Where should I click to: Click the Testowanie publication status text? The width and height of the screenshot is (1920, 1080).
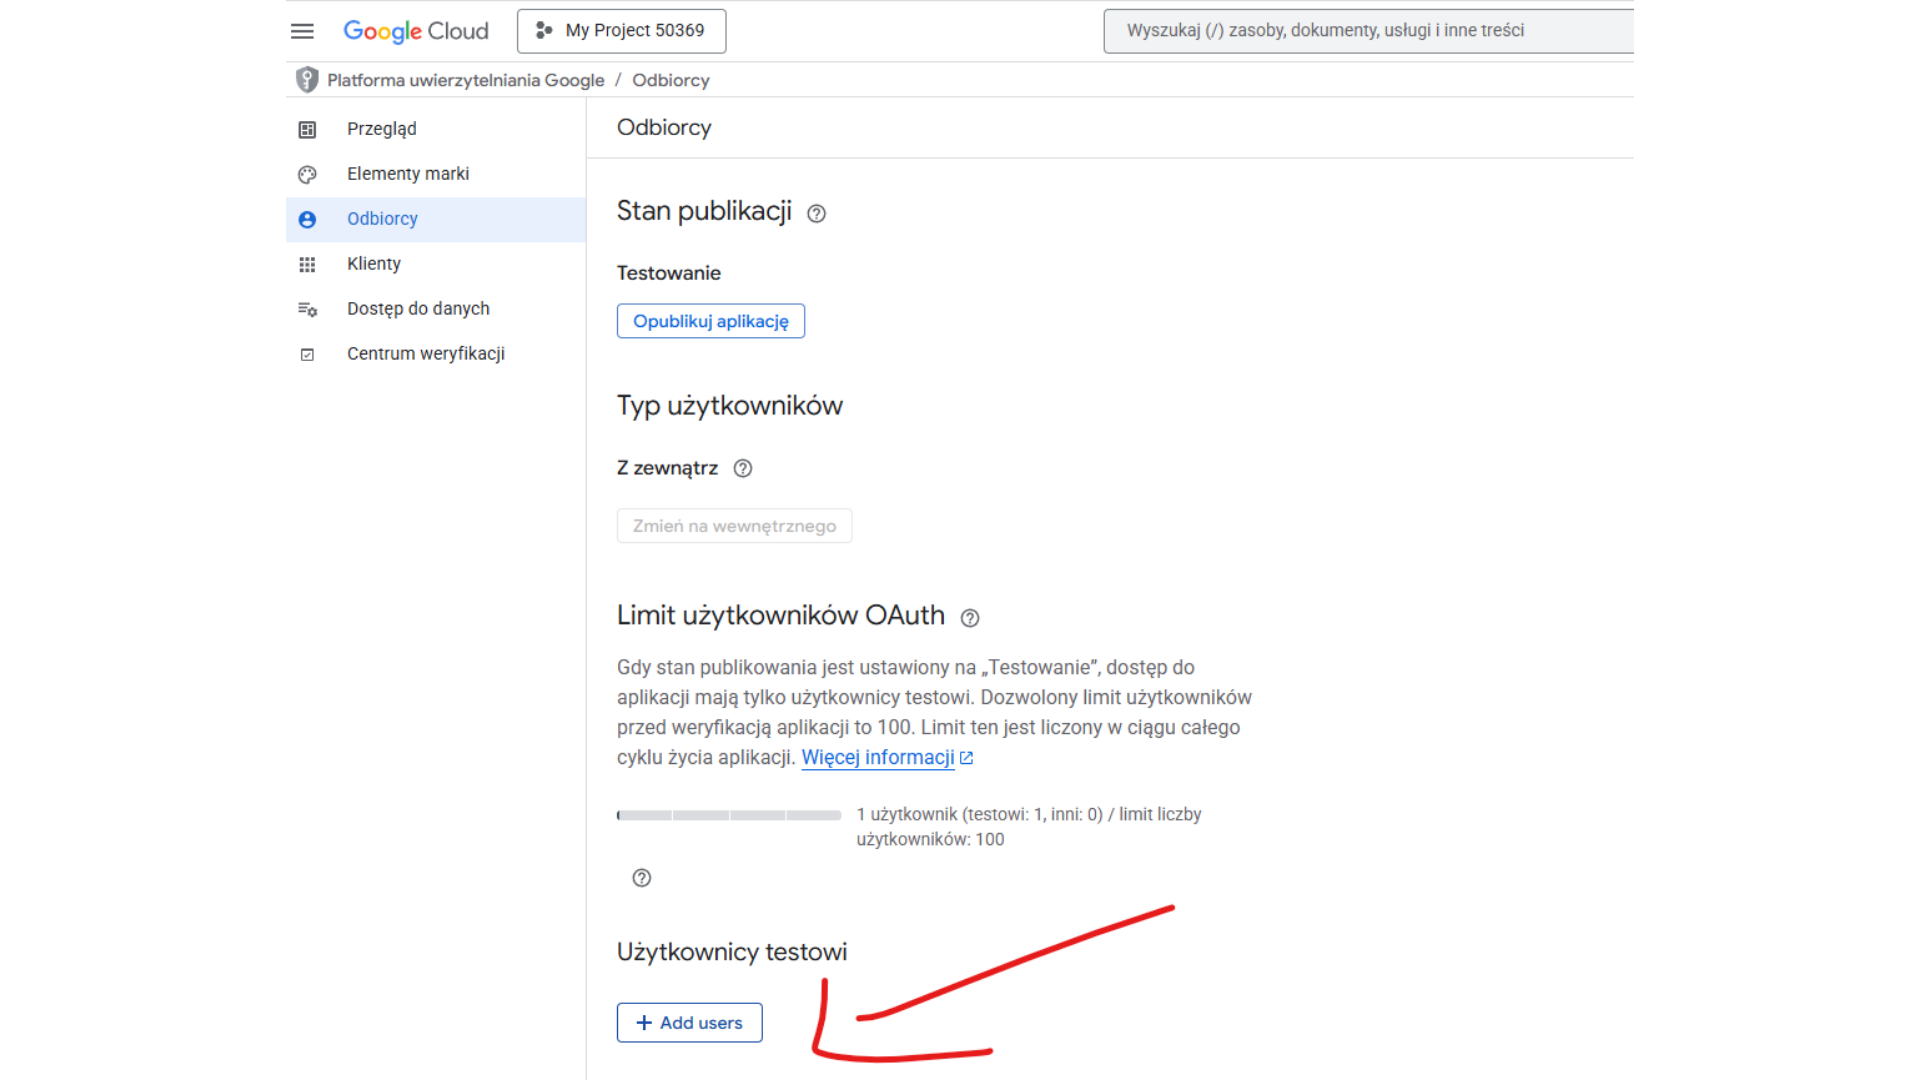click(x=669, y=273)
